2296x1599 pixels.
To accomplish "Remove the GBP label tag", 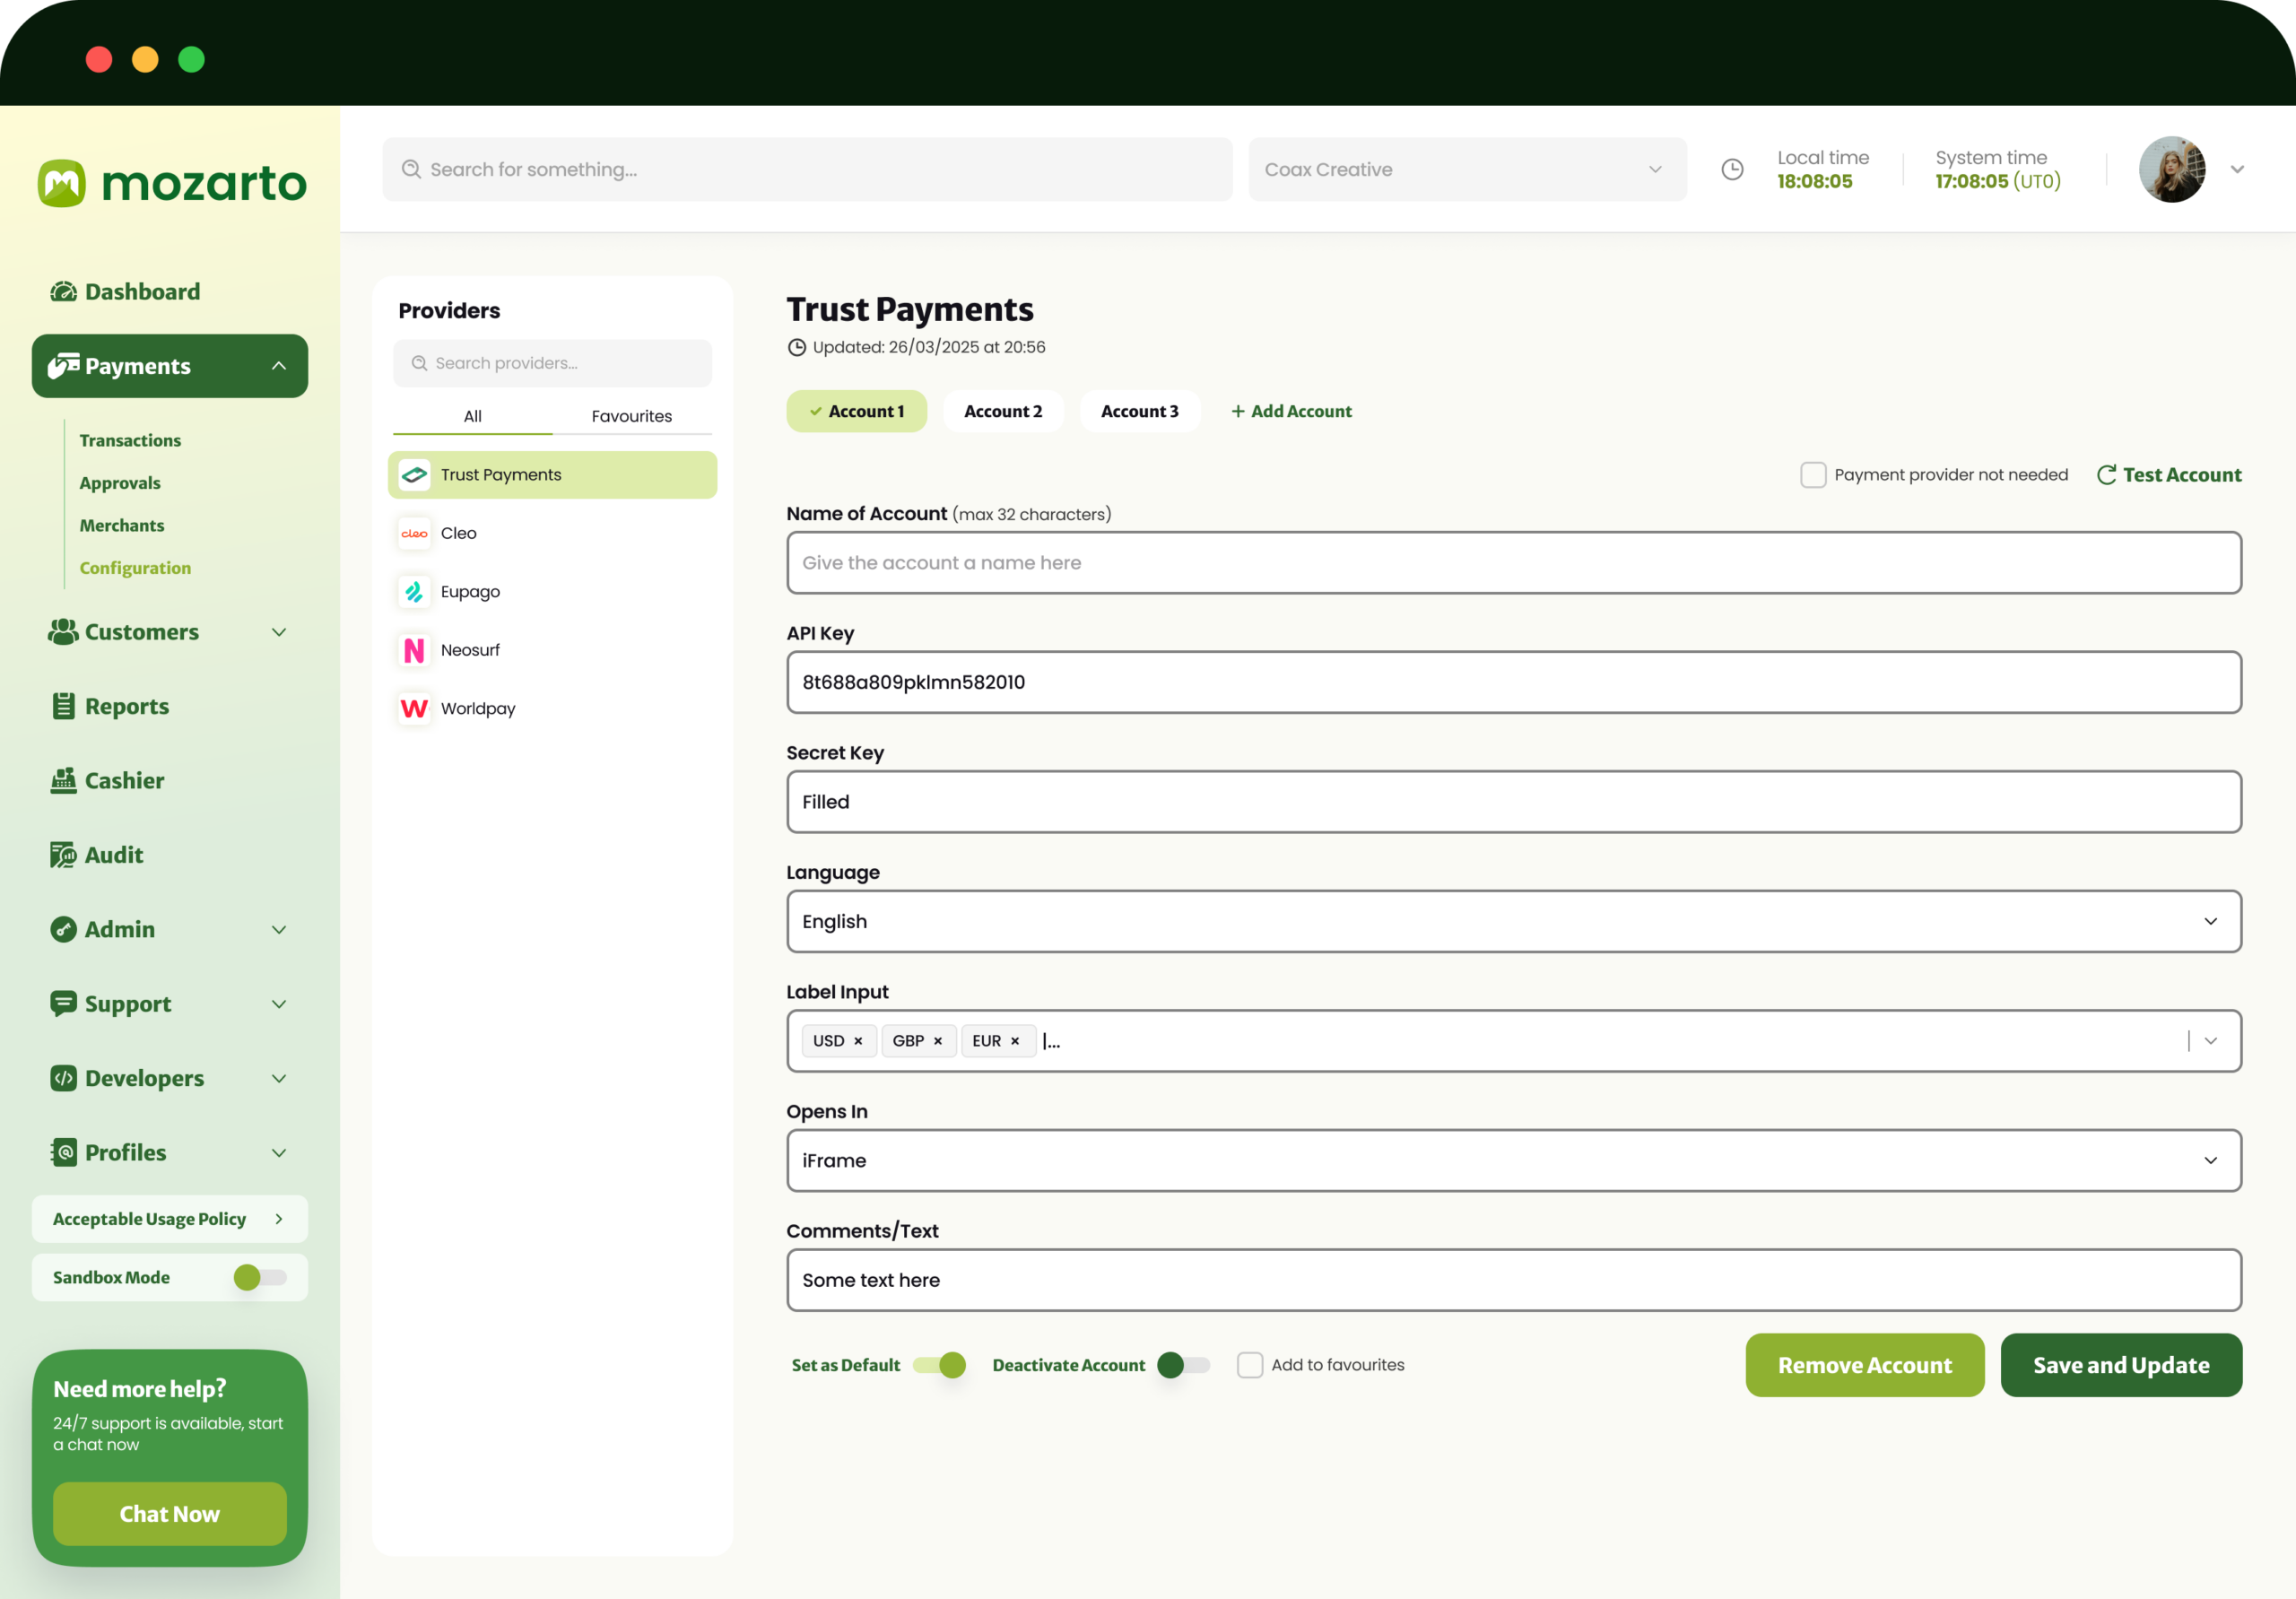I will coord(938,1041).
